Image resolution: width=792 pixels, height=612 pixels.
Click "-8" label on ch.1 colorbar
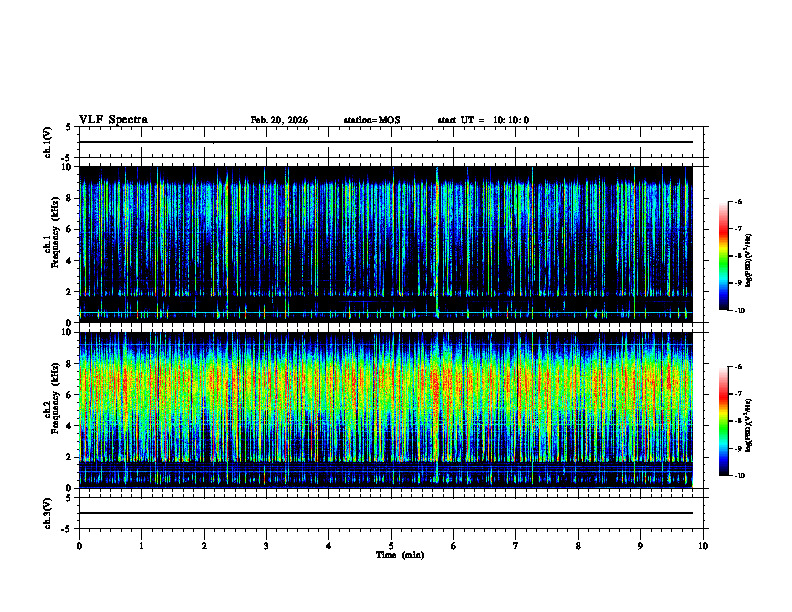738,256
